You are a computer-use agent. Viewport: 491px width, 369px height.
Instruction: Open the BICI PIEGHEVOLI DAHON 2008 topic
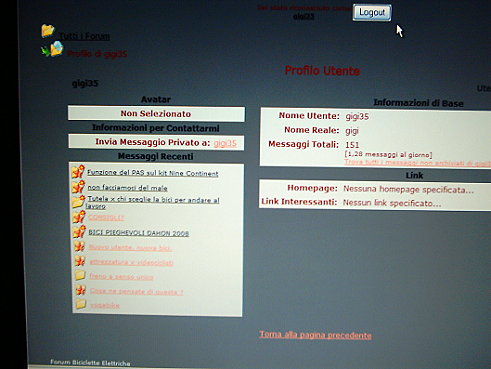tap(138, 233)
